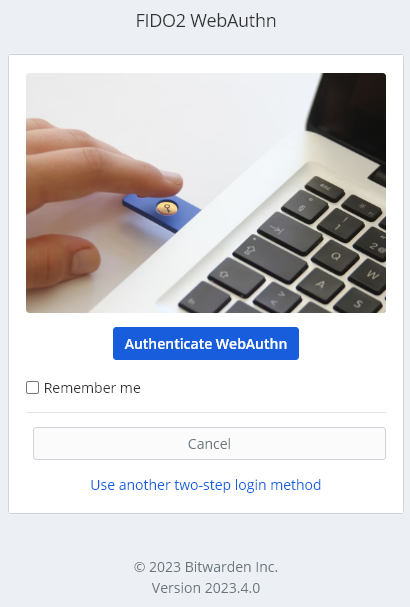The height and width of the screenshot is (607, 410).
Task: Click the FIDO2 WebAuthn heading
Action: click(x=206, y=21)
